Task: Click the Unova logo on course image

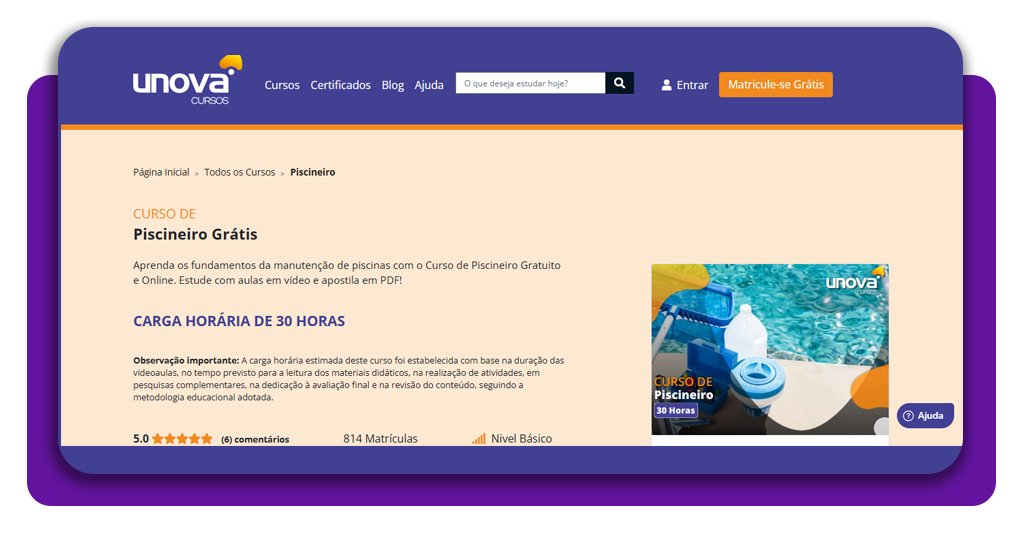Action: pos(855,283)
